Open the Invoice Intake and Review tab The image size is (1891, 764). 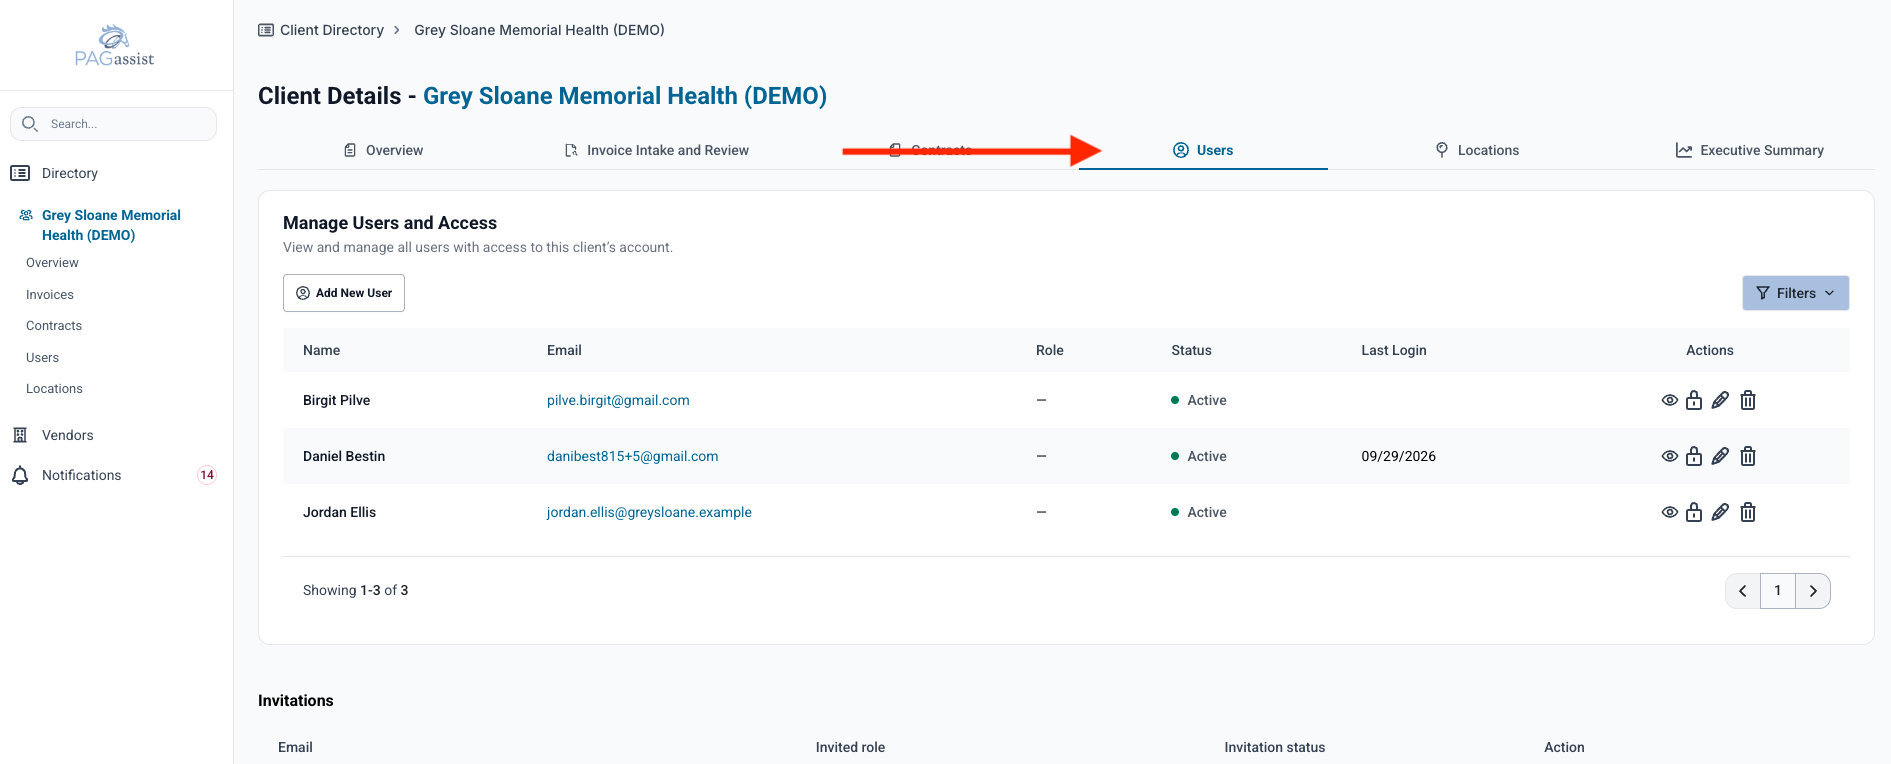coord(656,150)
